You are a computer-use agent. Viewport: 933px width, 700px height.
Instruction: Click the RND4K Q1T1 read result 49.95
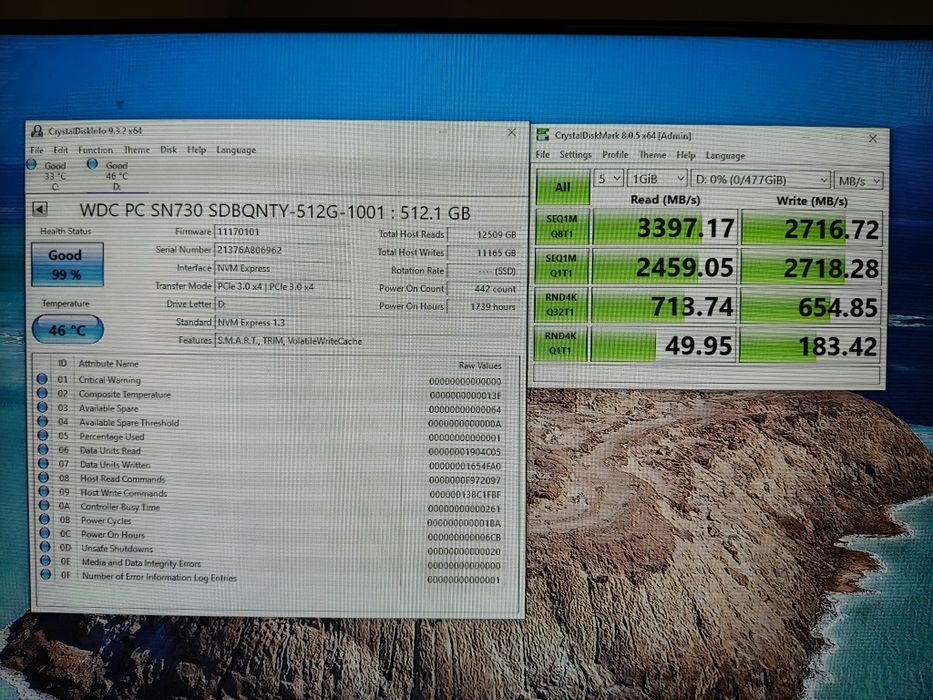[664, 345]
